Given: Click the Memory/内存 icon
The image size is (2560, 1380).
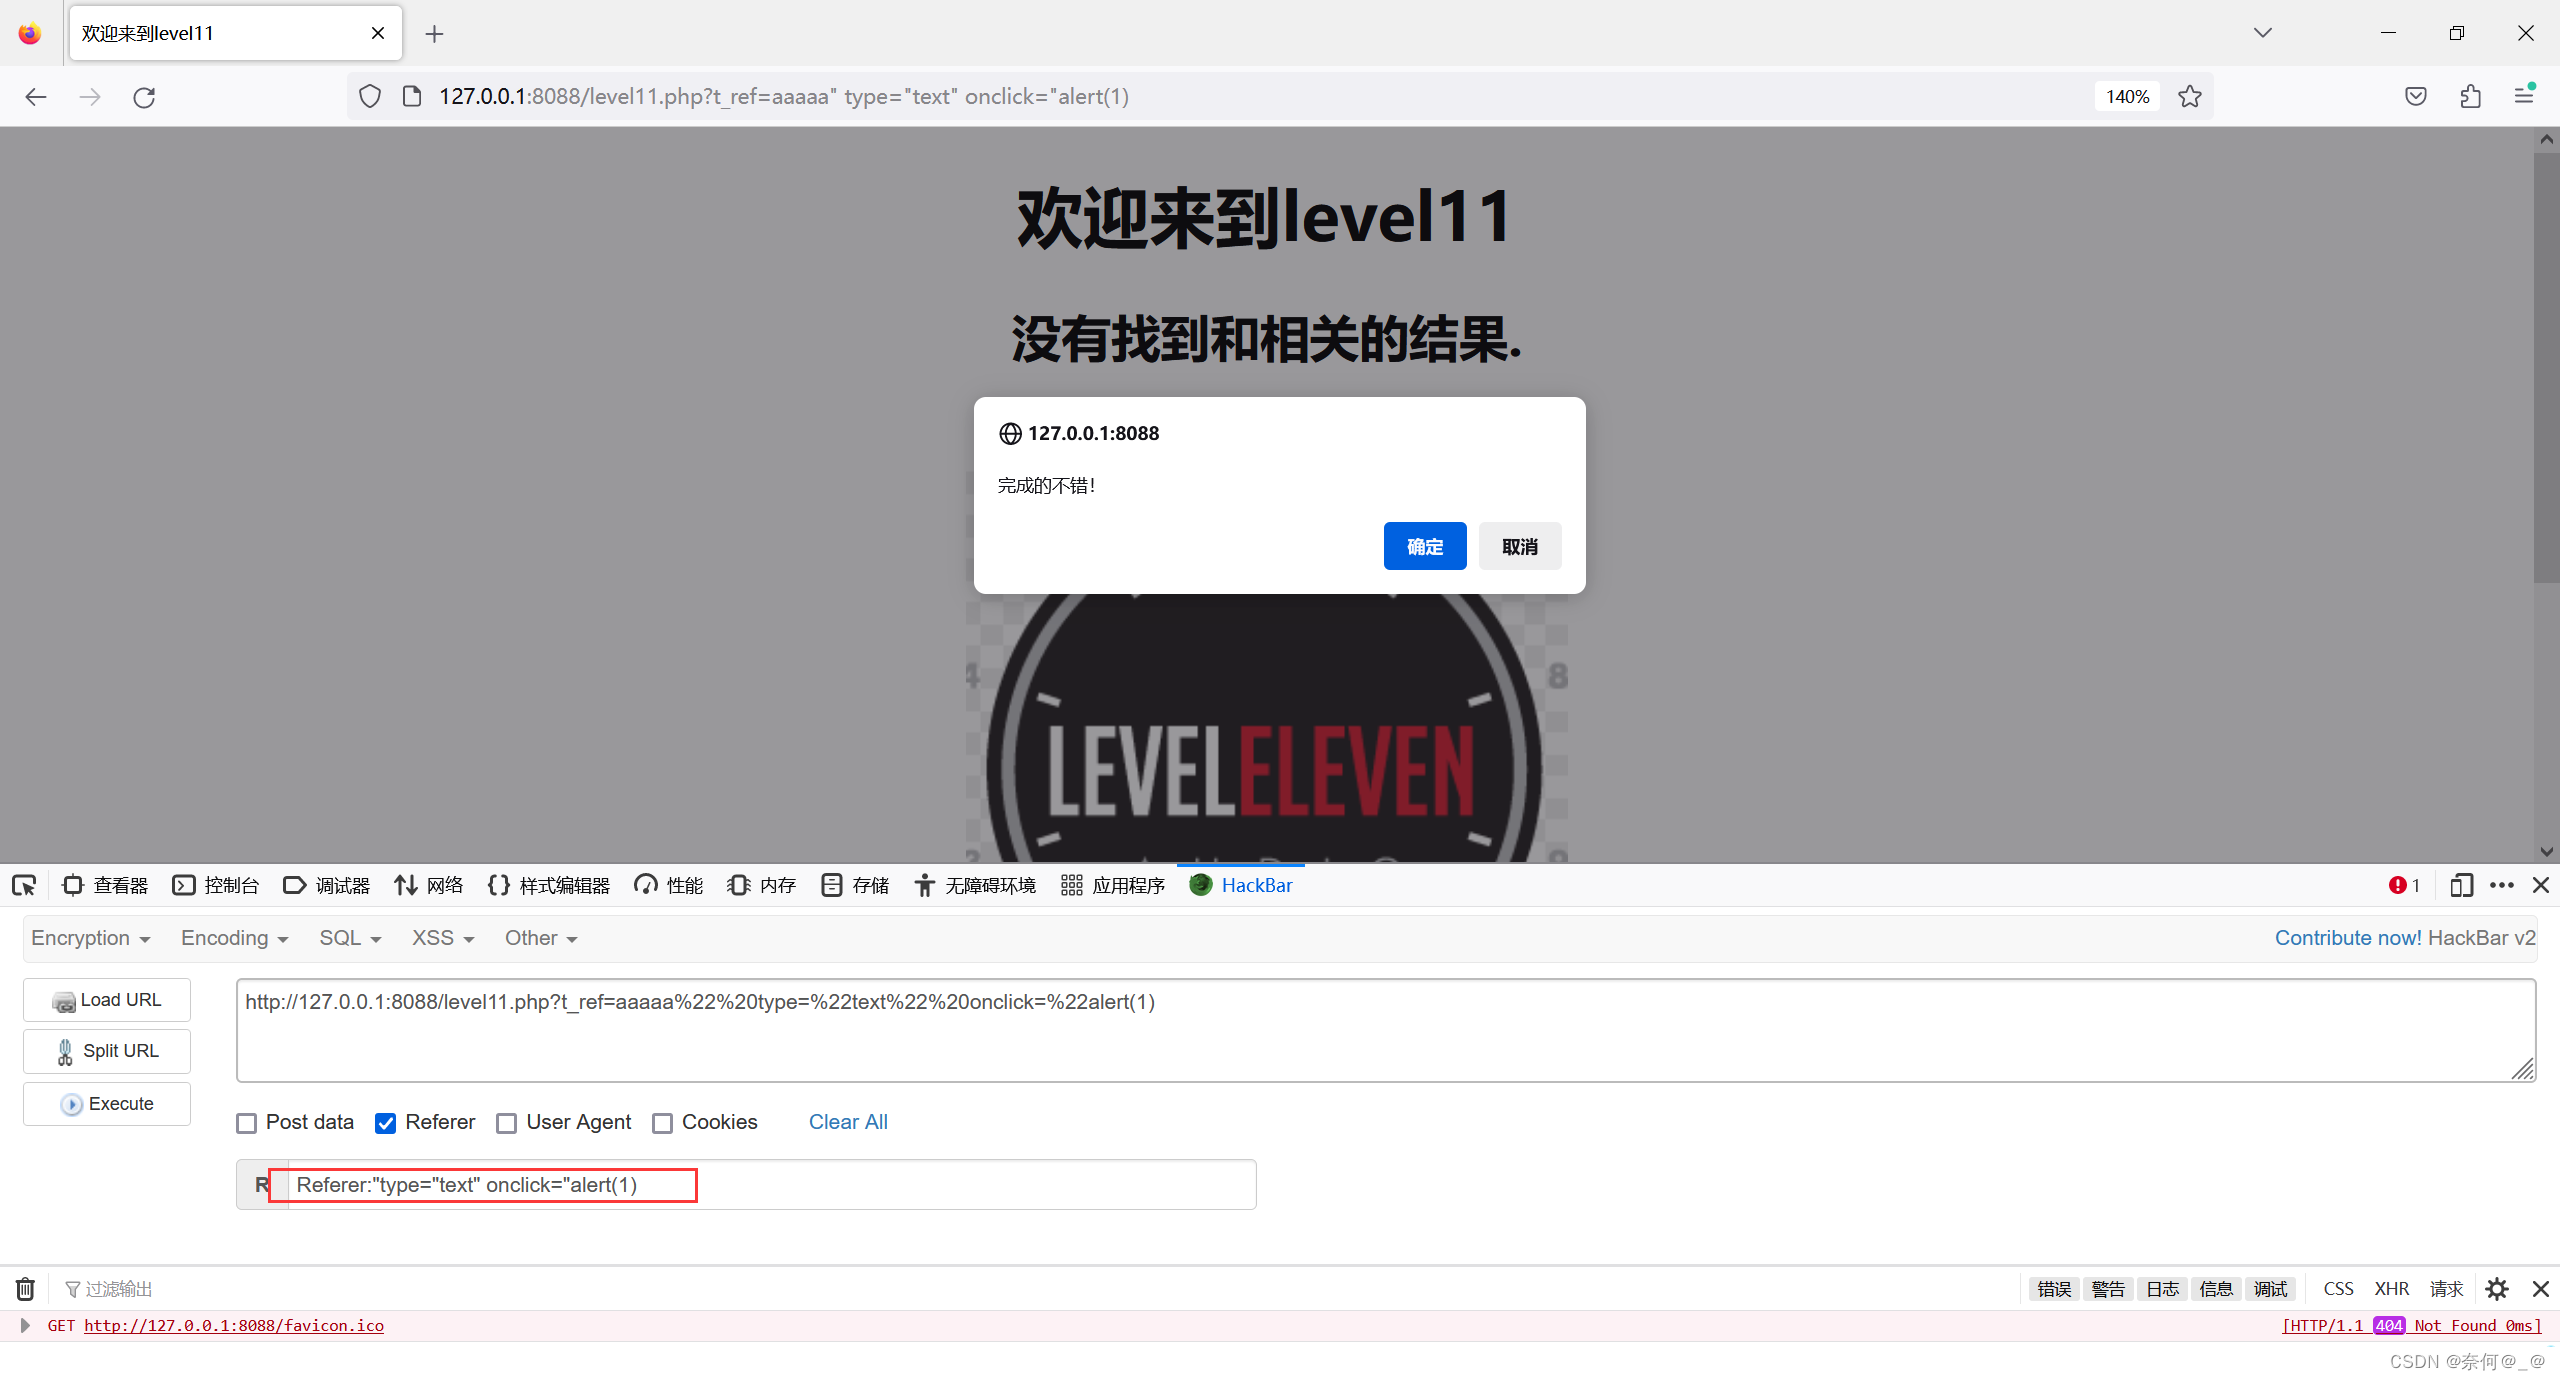Looking at the screenshot, I should tap(741, 885).
